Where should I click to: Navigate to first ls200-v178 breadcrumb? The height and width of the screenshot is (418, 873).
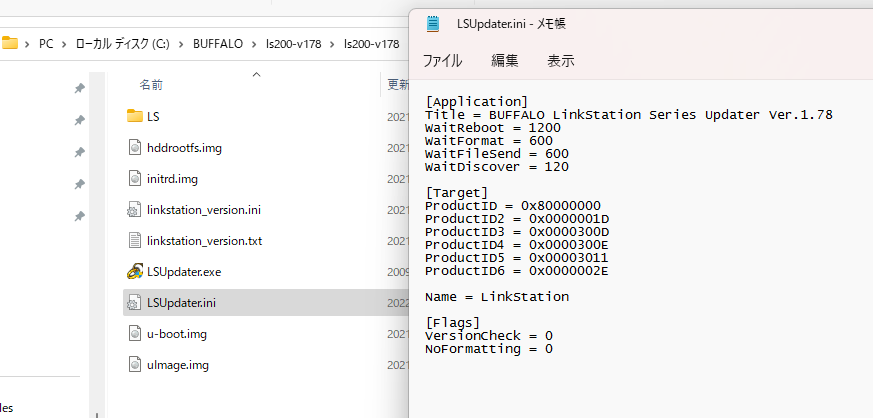pos(293,43)
